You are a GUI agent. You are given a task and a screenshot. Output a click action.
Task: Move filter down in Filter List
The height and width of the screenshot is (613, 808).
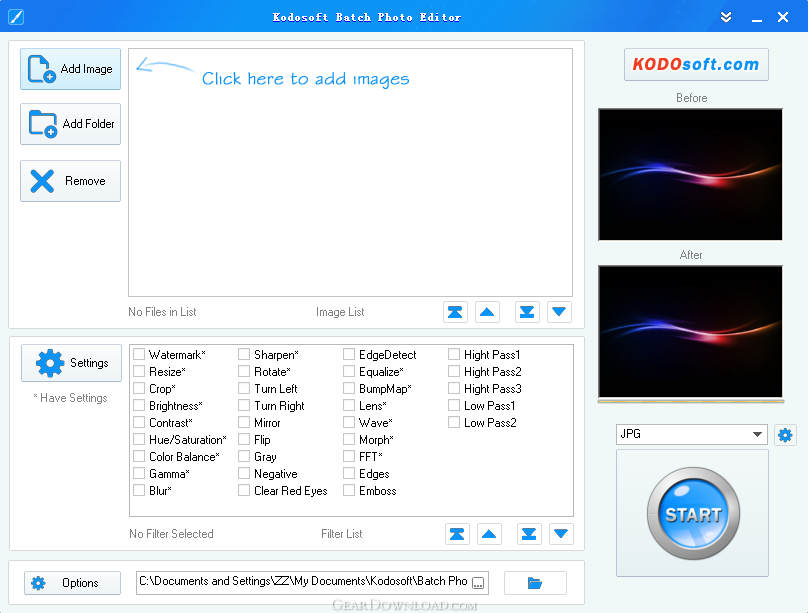click(561, 534)
